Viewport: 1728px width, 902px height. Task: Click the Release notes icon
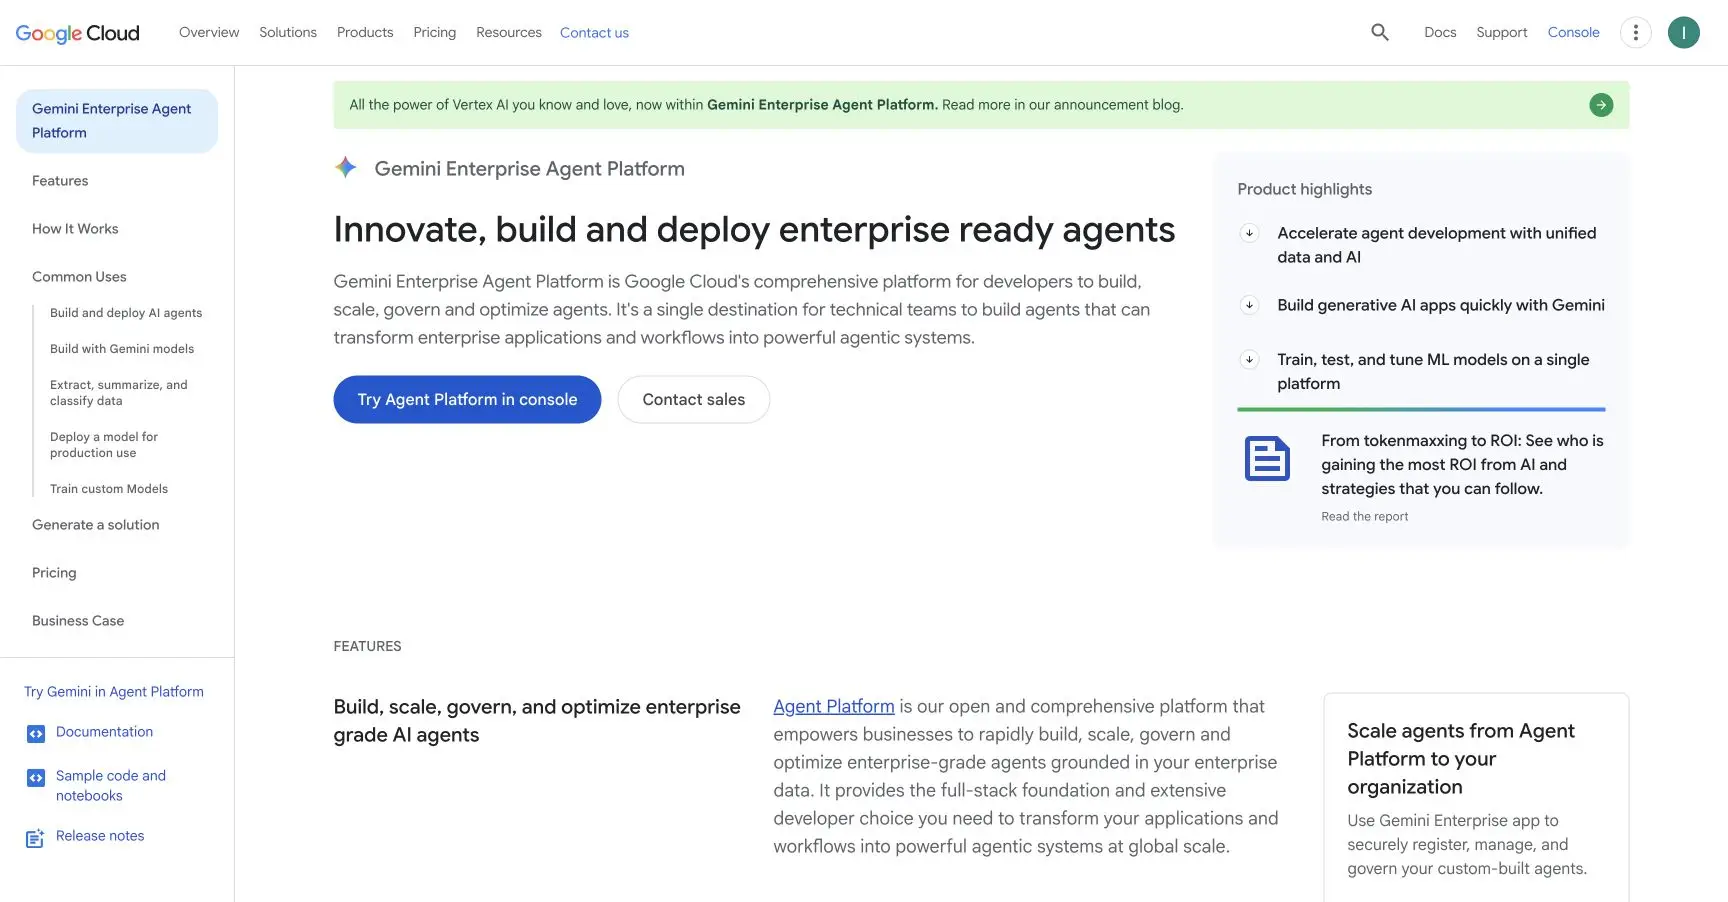(x=35, y=838)
